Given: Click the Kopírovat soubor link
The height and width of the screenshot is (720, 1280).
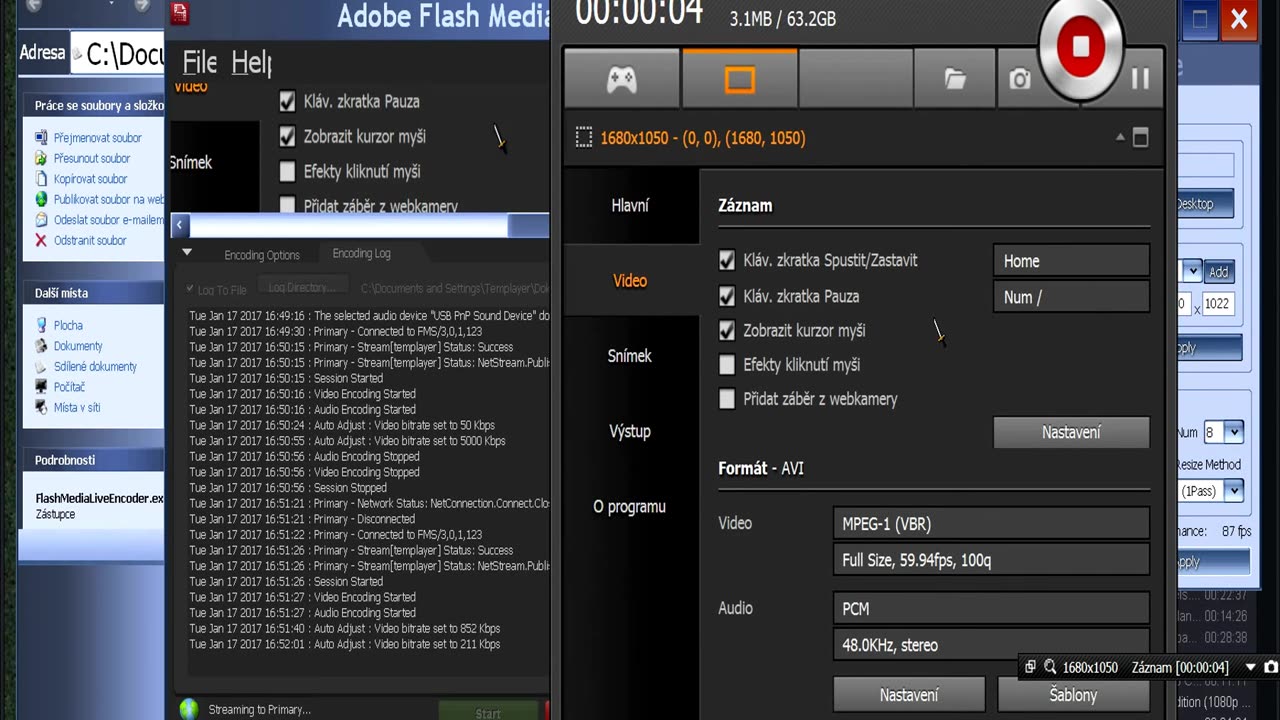Looking at the screenshot, I should [91, 179].
